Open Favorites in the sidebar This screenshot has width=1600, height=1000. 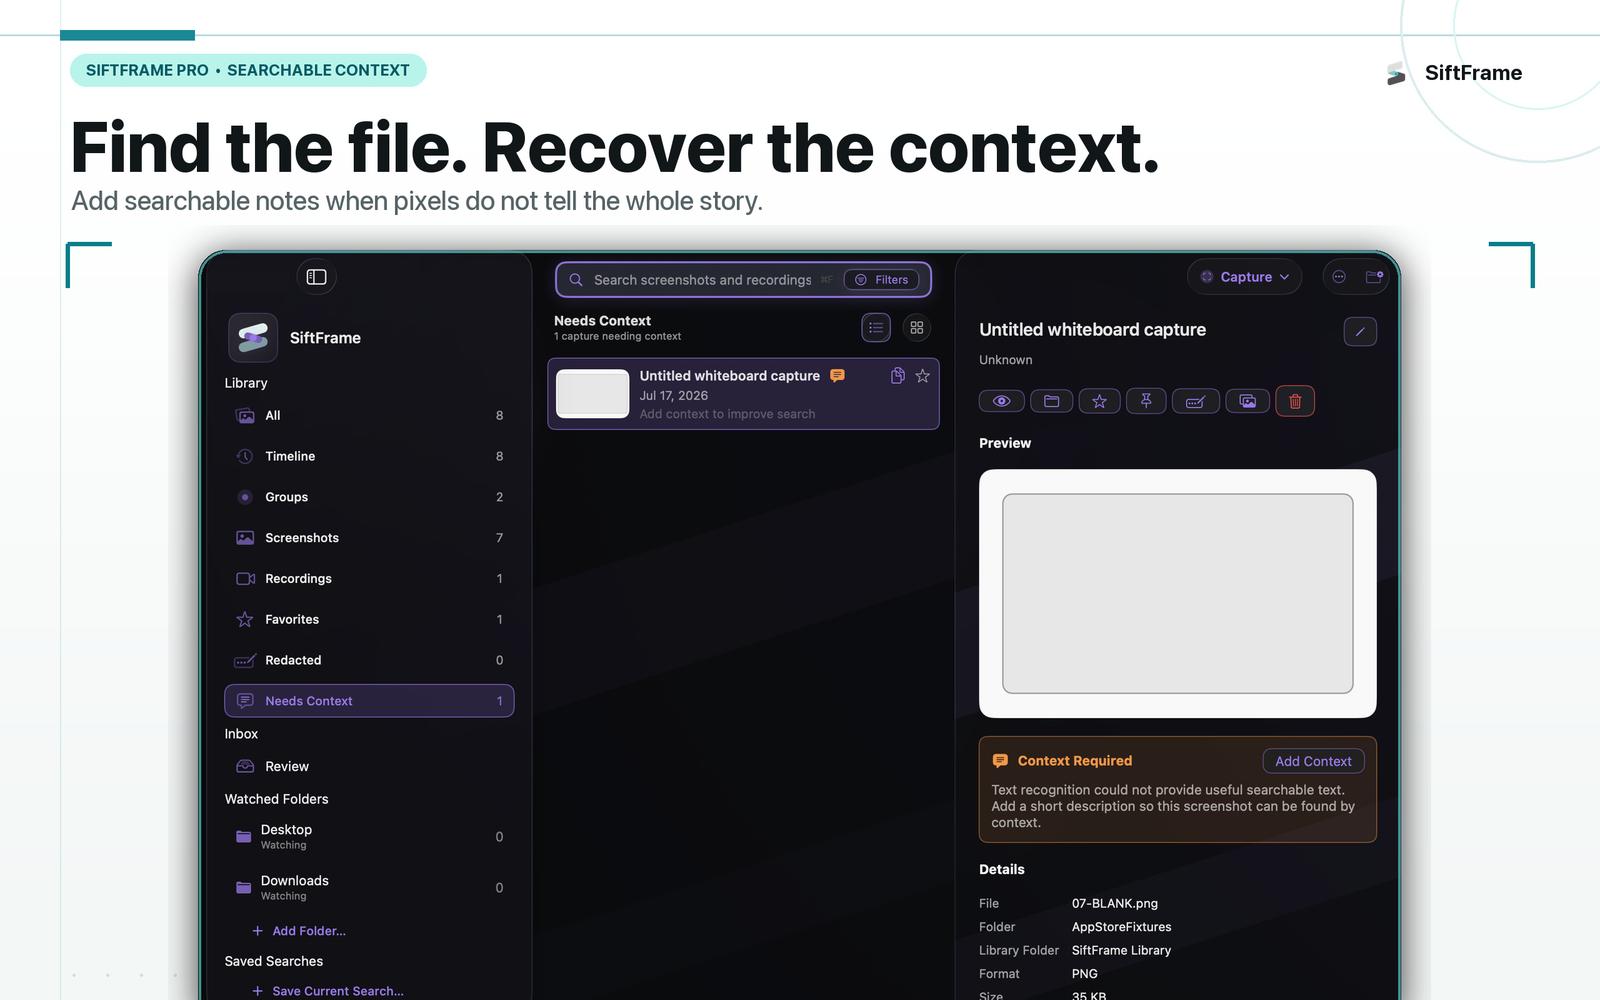tap(369, 620)
